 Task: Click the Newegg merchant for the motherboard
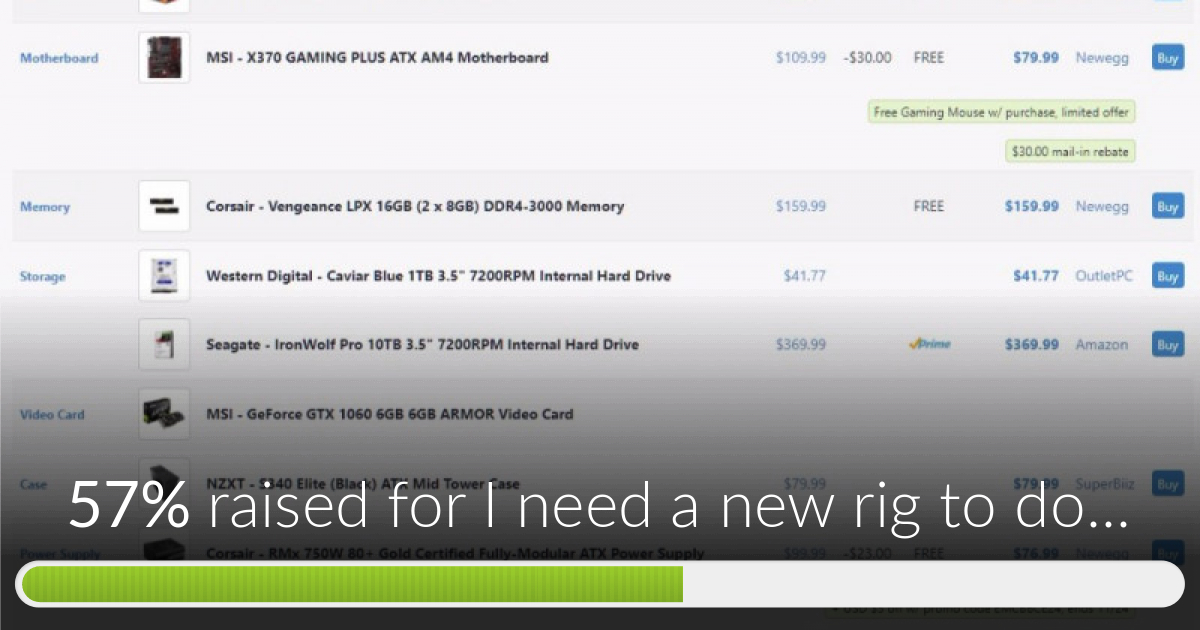(x=1102, y=58)
